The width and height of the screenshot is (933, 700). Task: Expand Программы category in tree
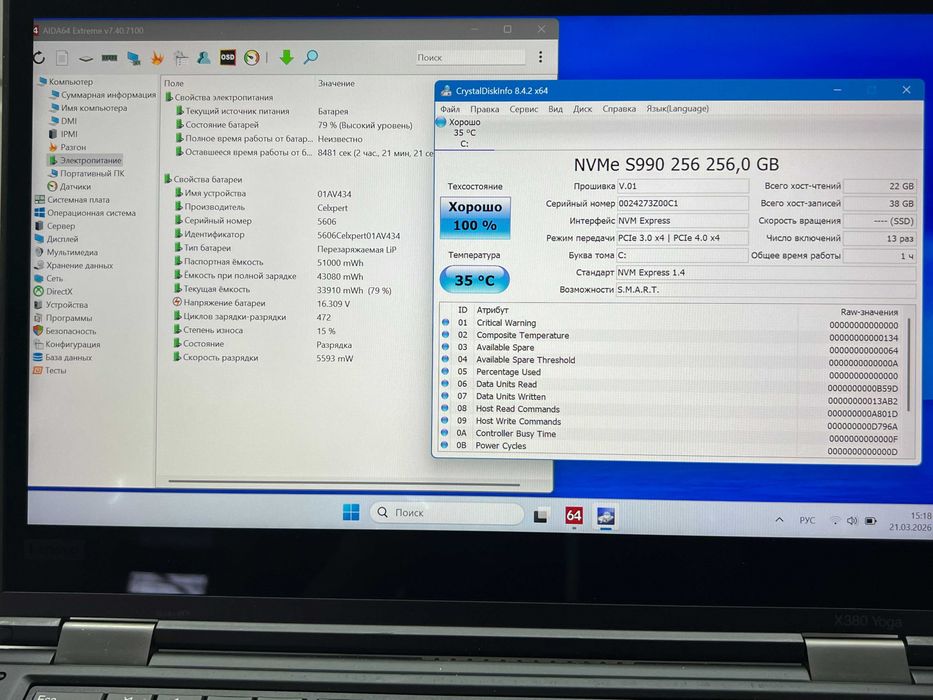[63, 317]
